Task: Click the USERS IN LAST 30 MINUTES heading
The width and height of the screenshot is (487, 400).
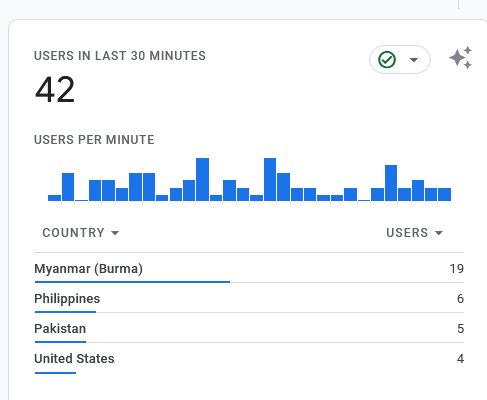Action: tap(120, 56)
